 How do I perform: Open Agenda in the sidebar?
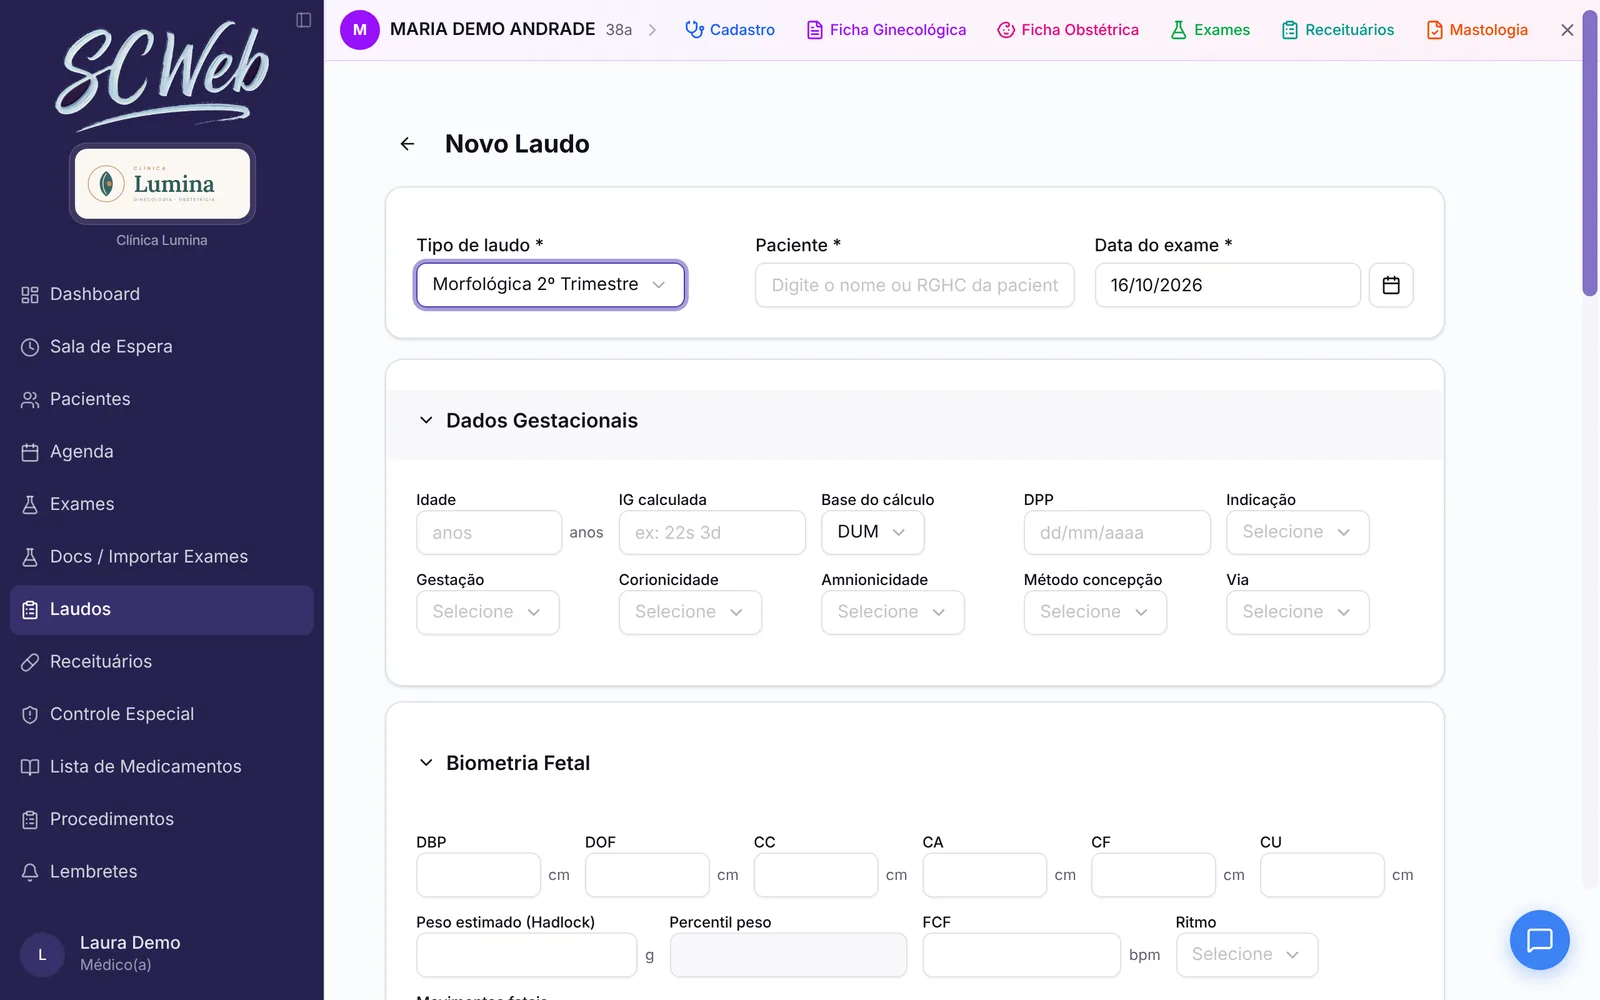pos(162,452)
